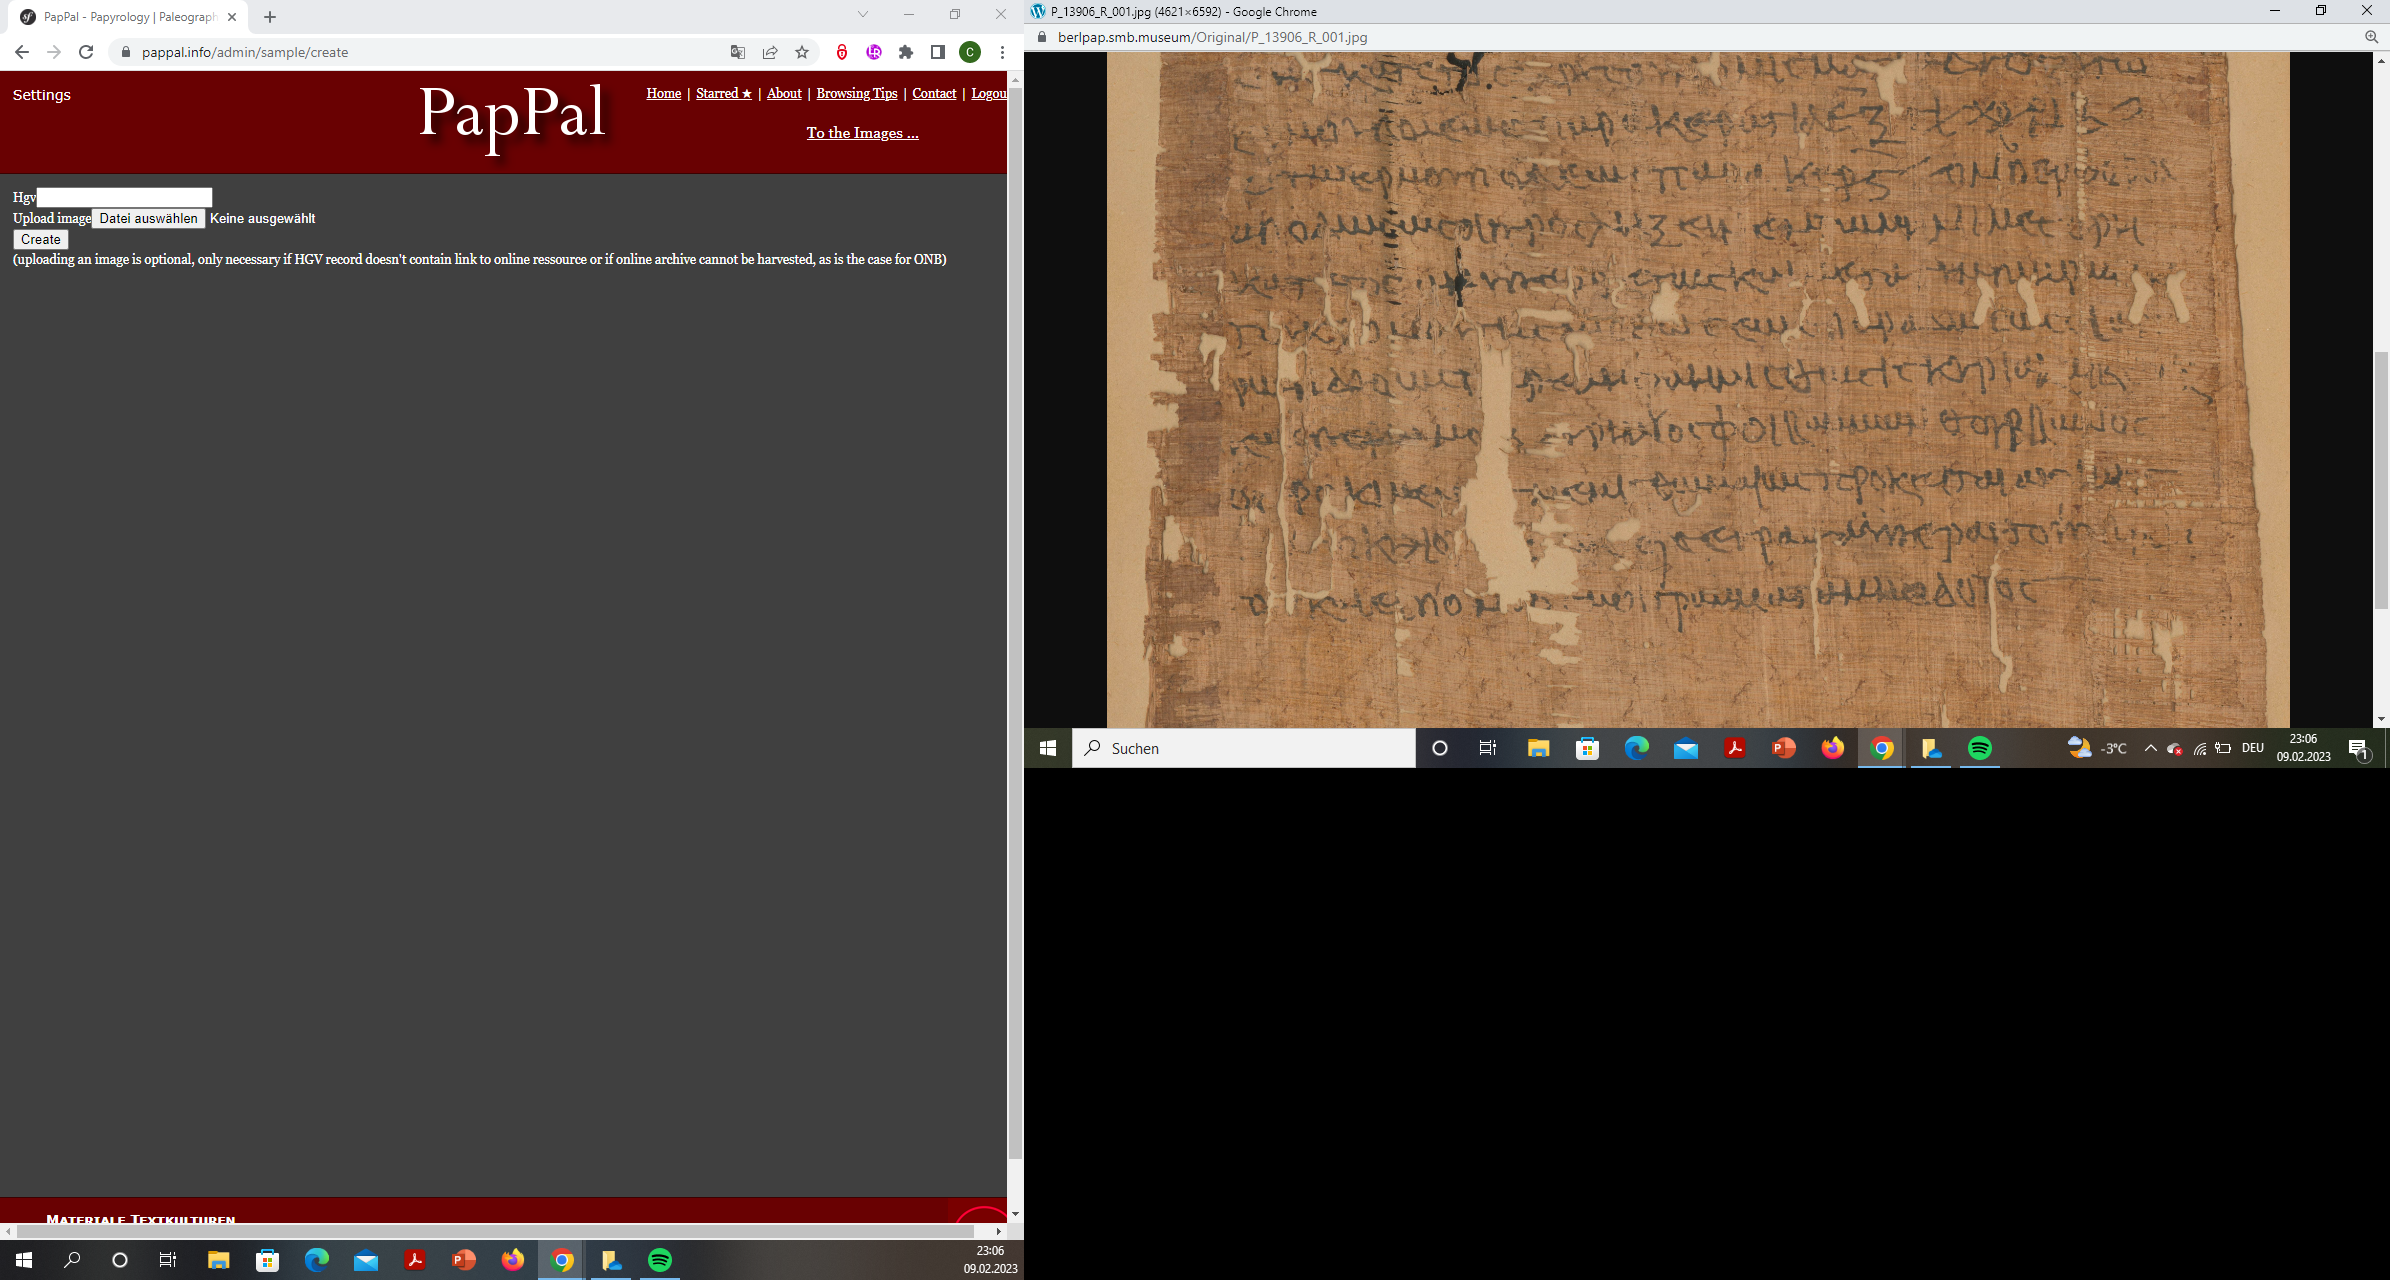Open Mail app in lower taskbar
The height and width of the screenshot is (1280, 2390).
point(366,1260)
